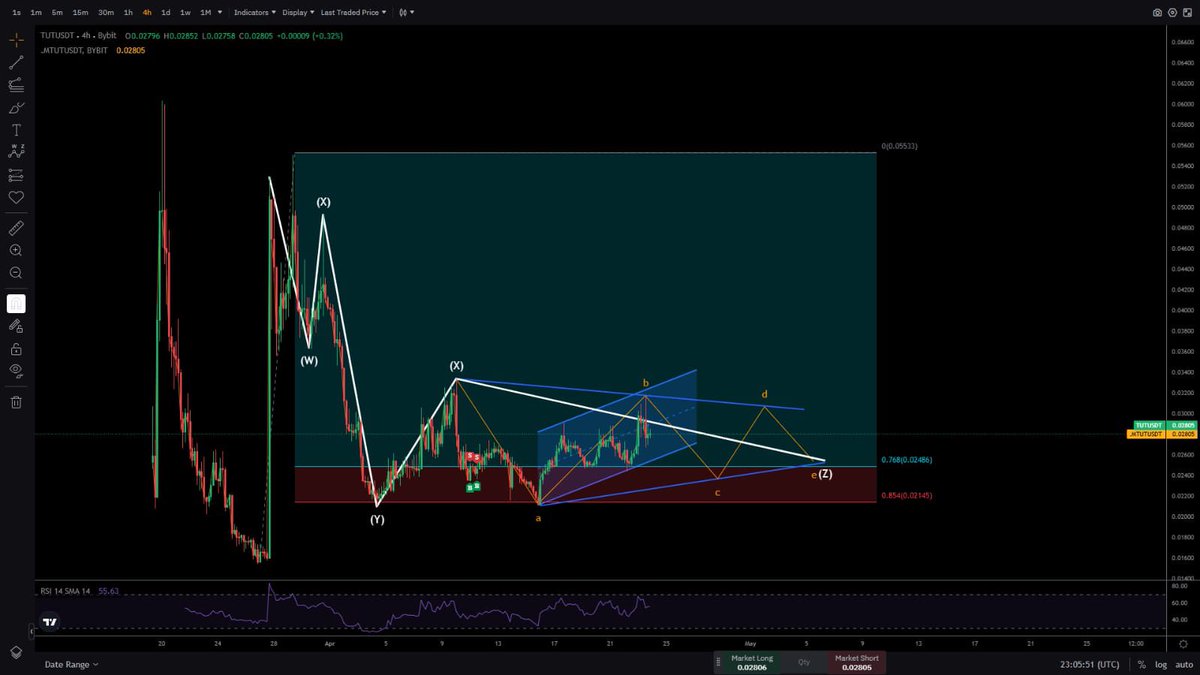This screenshot has width=1200, height=675.
Task: Open the prediction and measurement tools
Action: [x=16, y=175]
